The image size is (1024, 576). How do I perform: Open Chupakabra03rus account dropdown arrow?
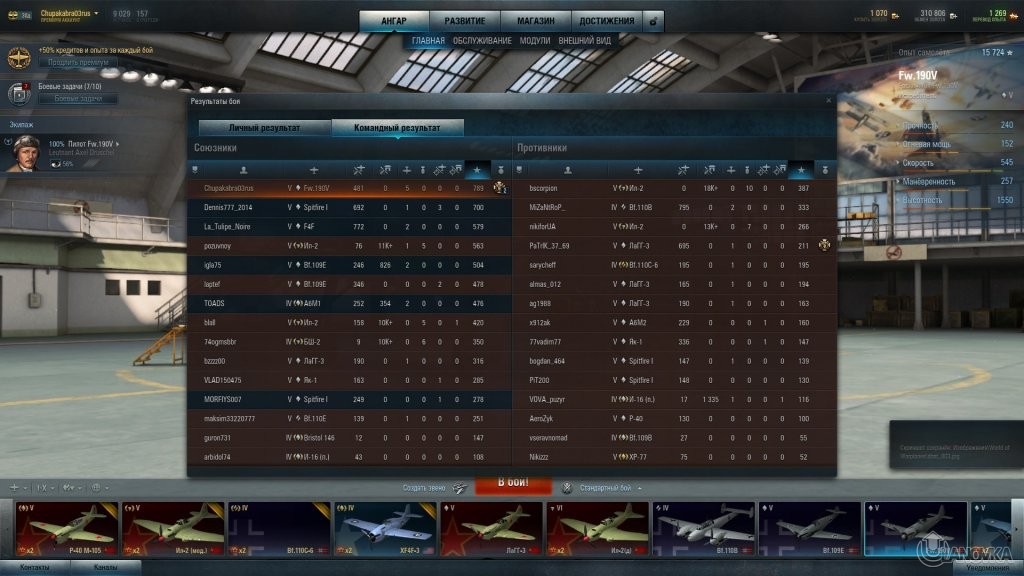tap(97, 13)
